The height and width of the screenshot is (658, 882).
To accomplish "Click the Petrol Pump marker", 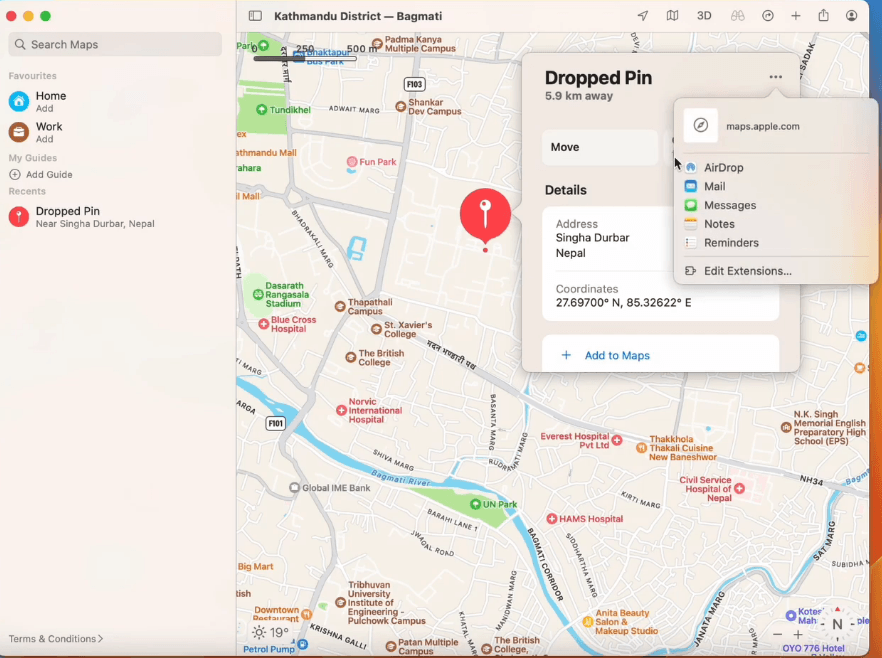I will pyautogui.click(x=303, y=644).
